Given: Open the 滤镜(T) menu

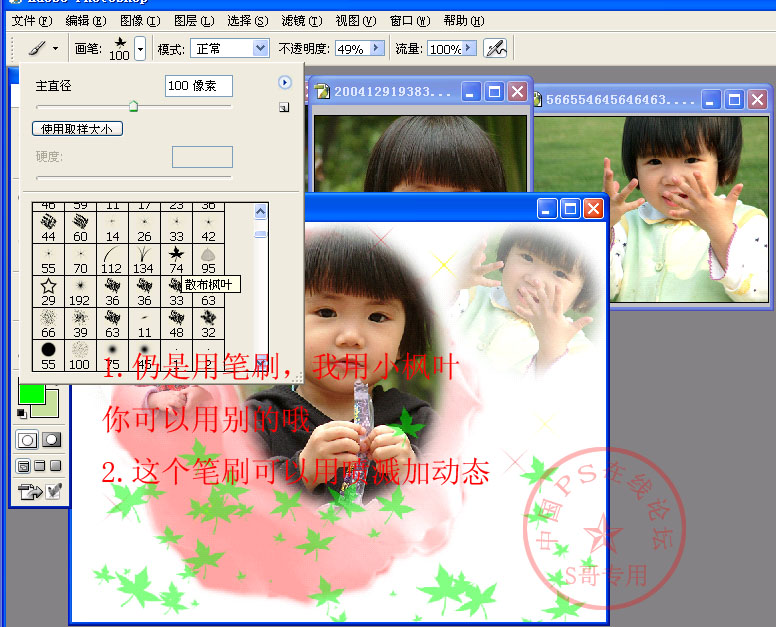Looking at the screenshot, I should coord(302,21).
